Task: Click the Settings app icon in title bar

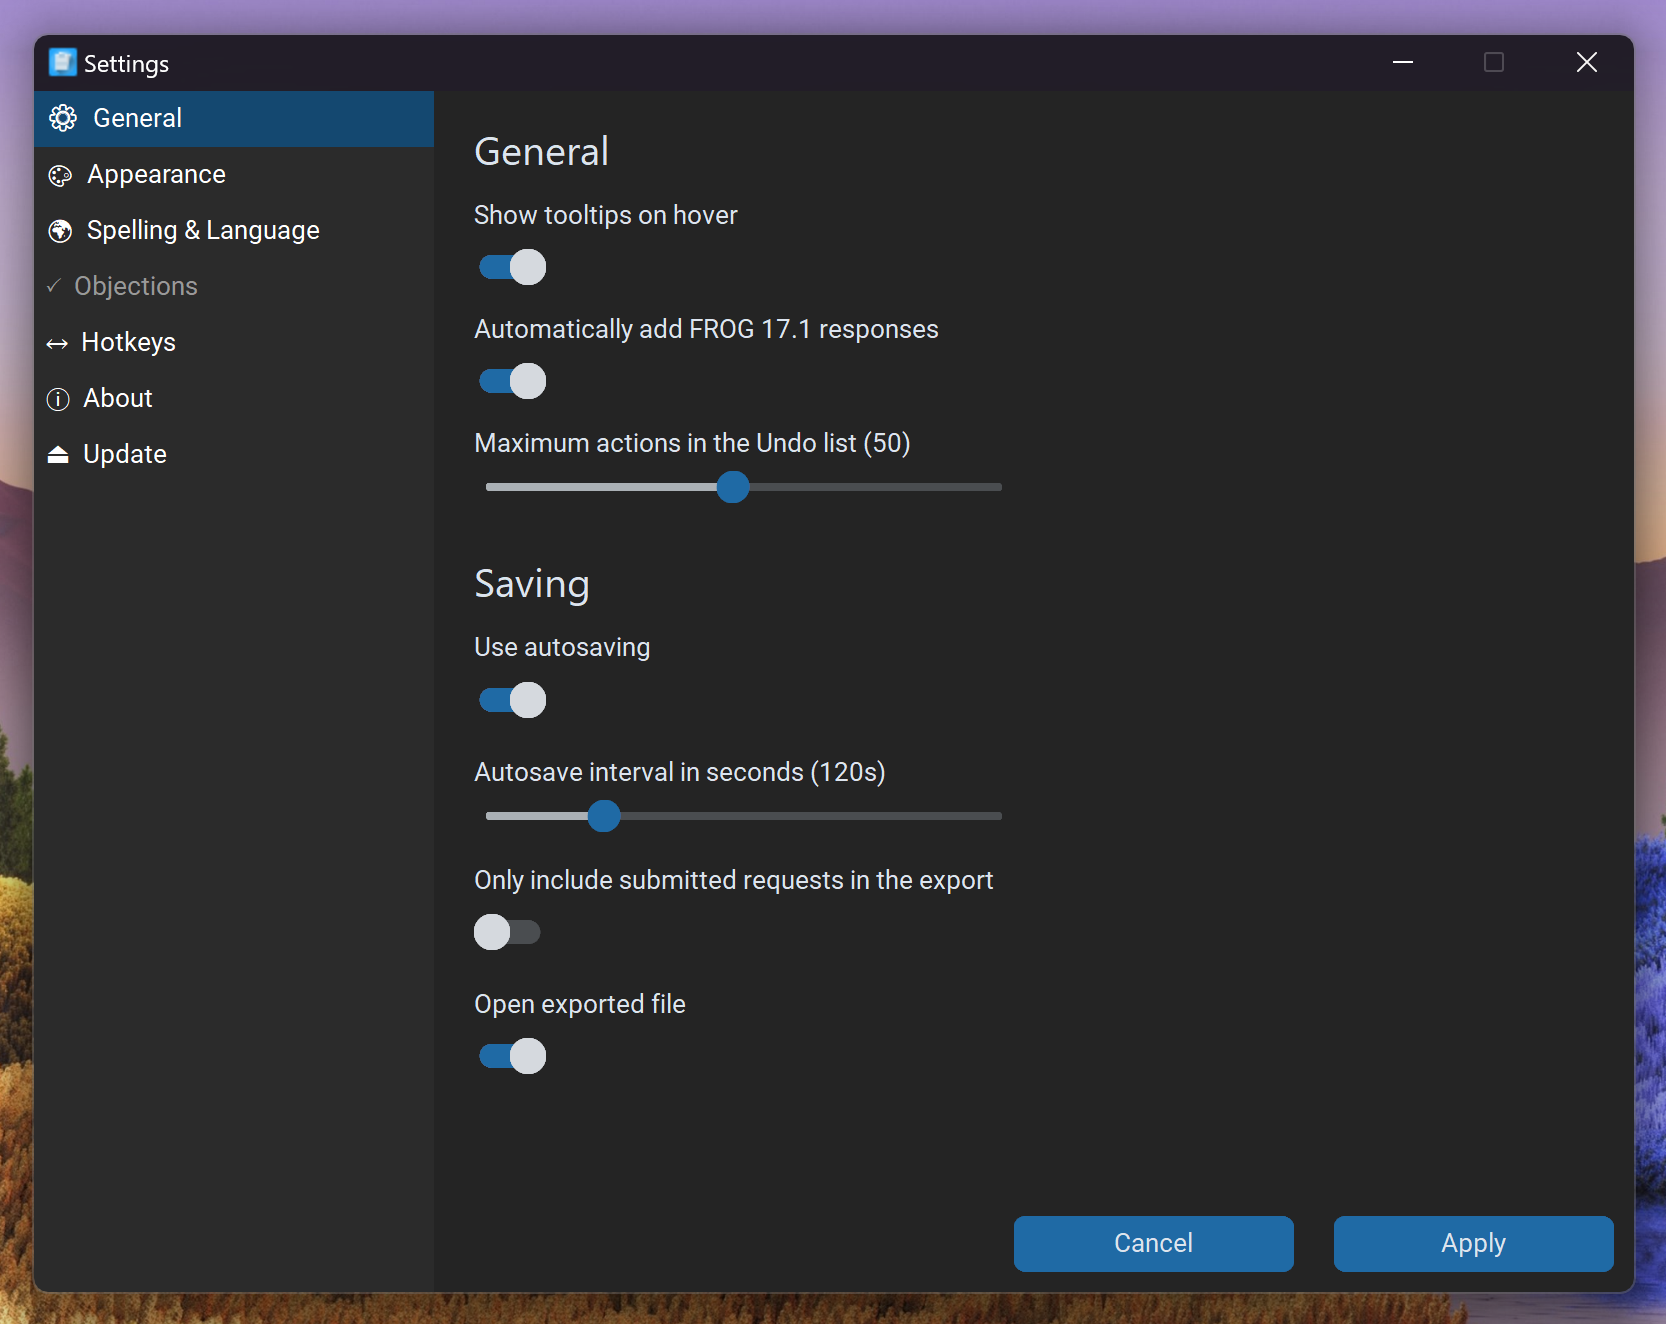Action: [62, 62]
